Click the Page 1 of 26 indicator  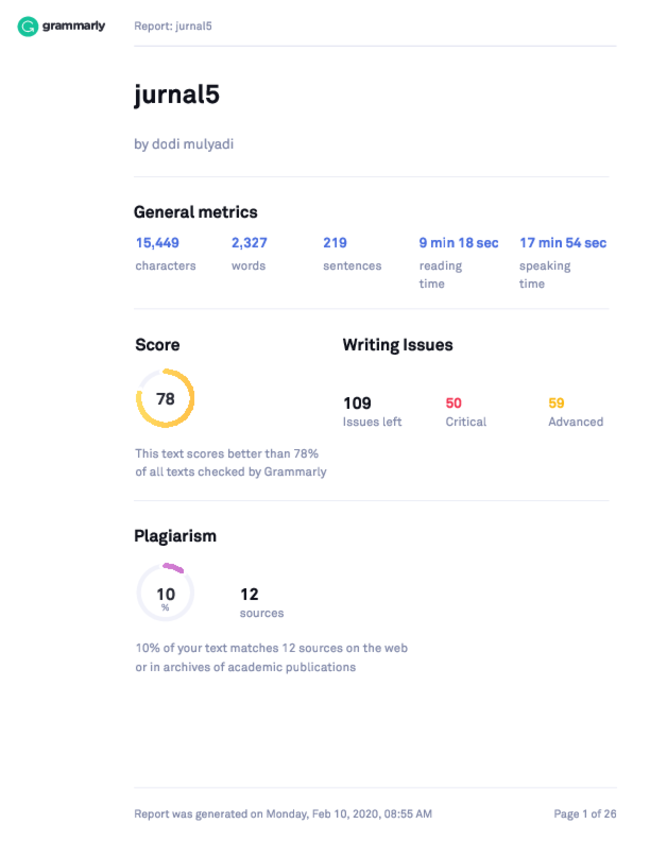tap(585, 814)
